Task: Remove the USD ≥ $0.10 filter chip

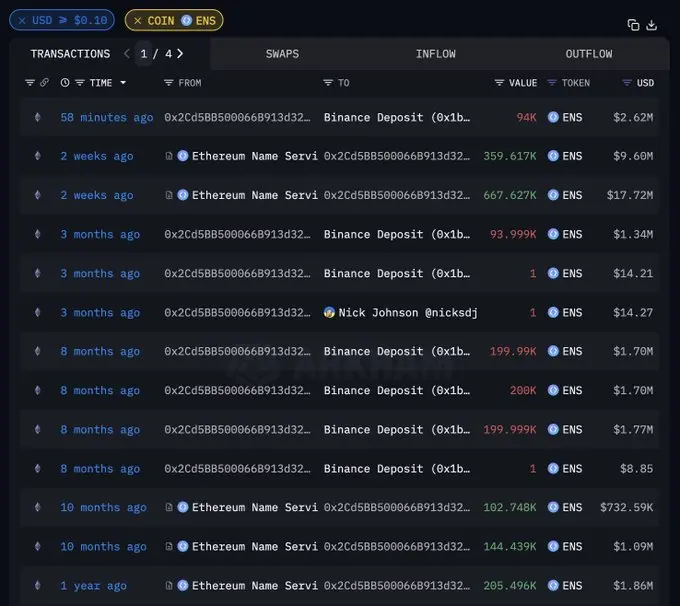Action: tap(23, 20)
